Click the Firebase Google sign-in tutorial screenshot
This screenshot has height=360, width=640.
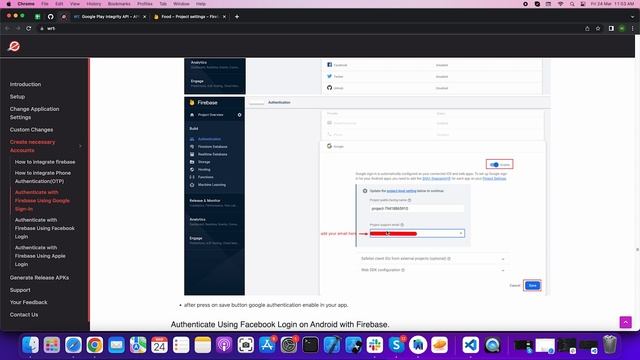point(367,196)
